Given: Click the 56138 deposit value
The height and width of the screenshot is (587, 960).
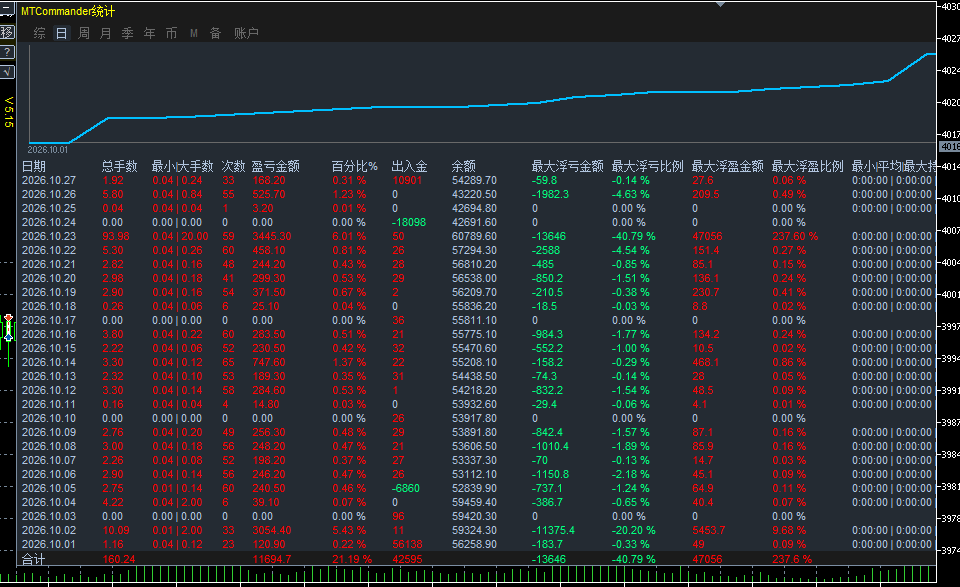Looking at the screenshot, I should (407, 544).
